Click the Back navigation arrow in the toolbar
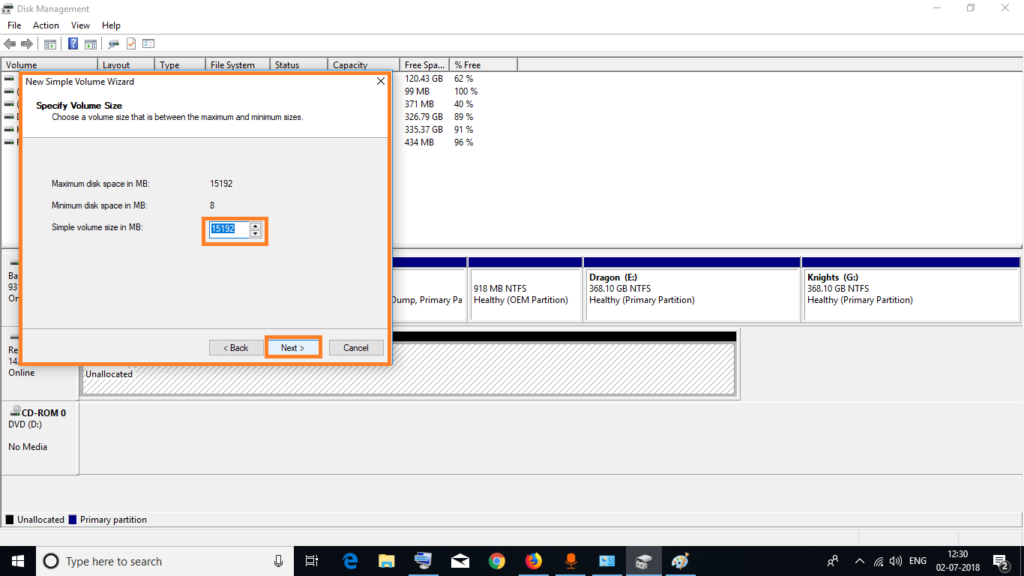This screenshot has height=576, width=1024. tap(9, 43)
